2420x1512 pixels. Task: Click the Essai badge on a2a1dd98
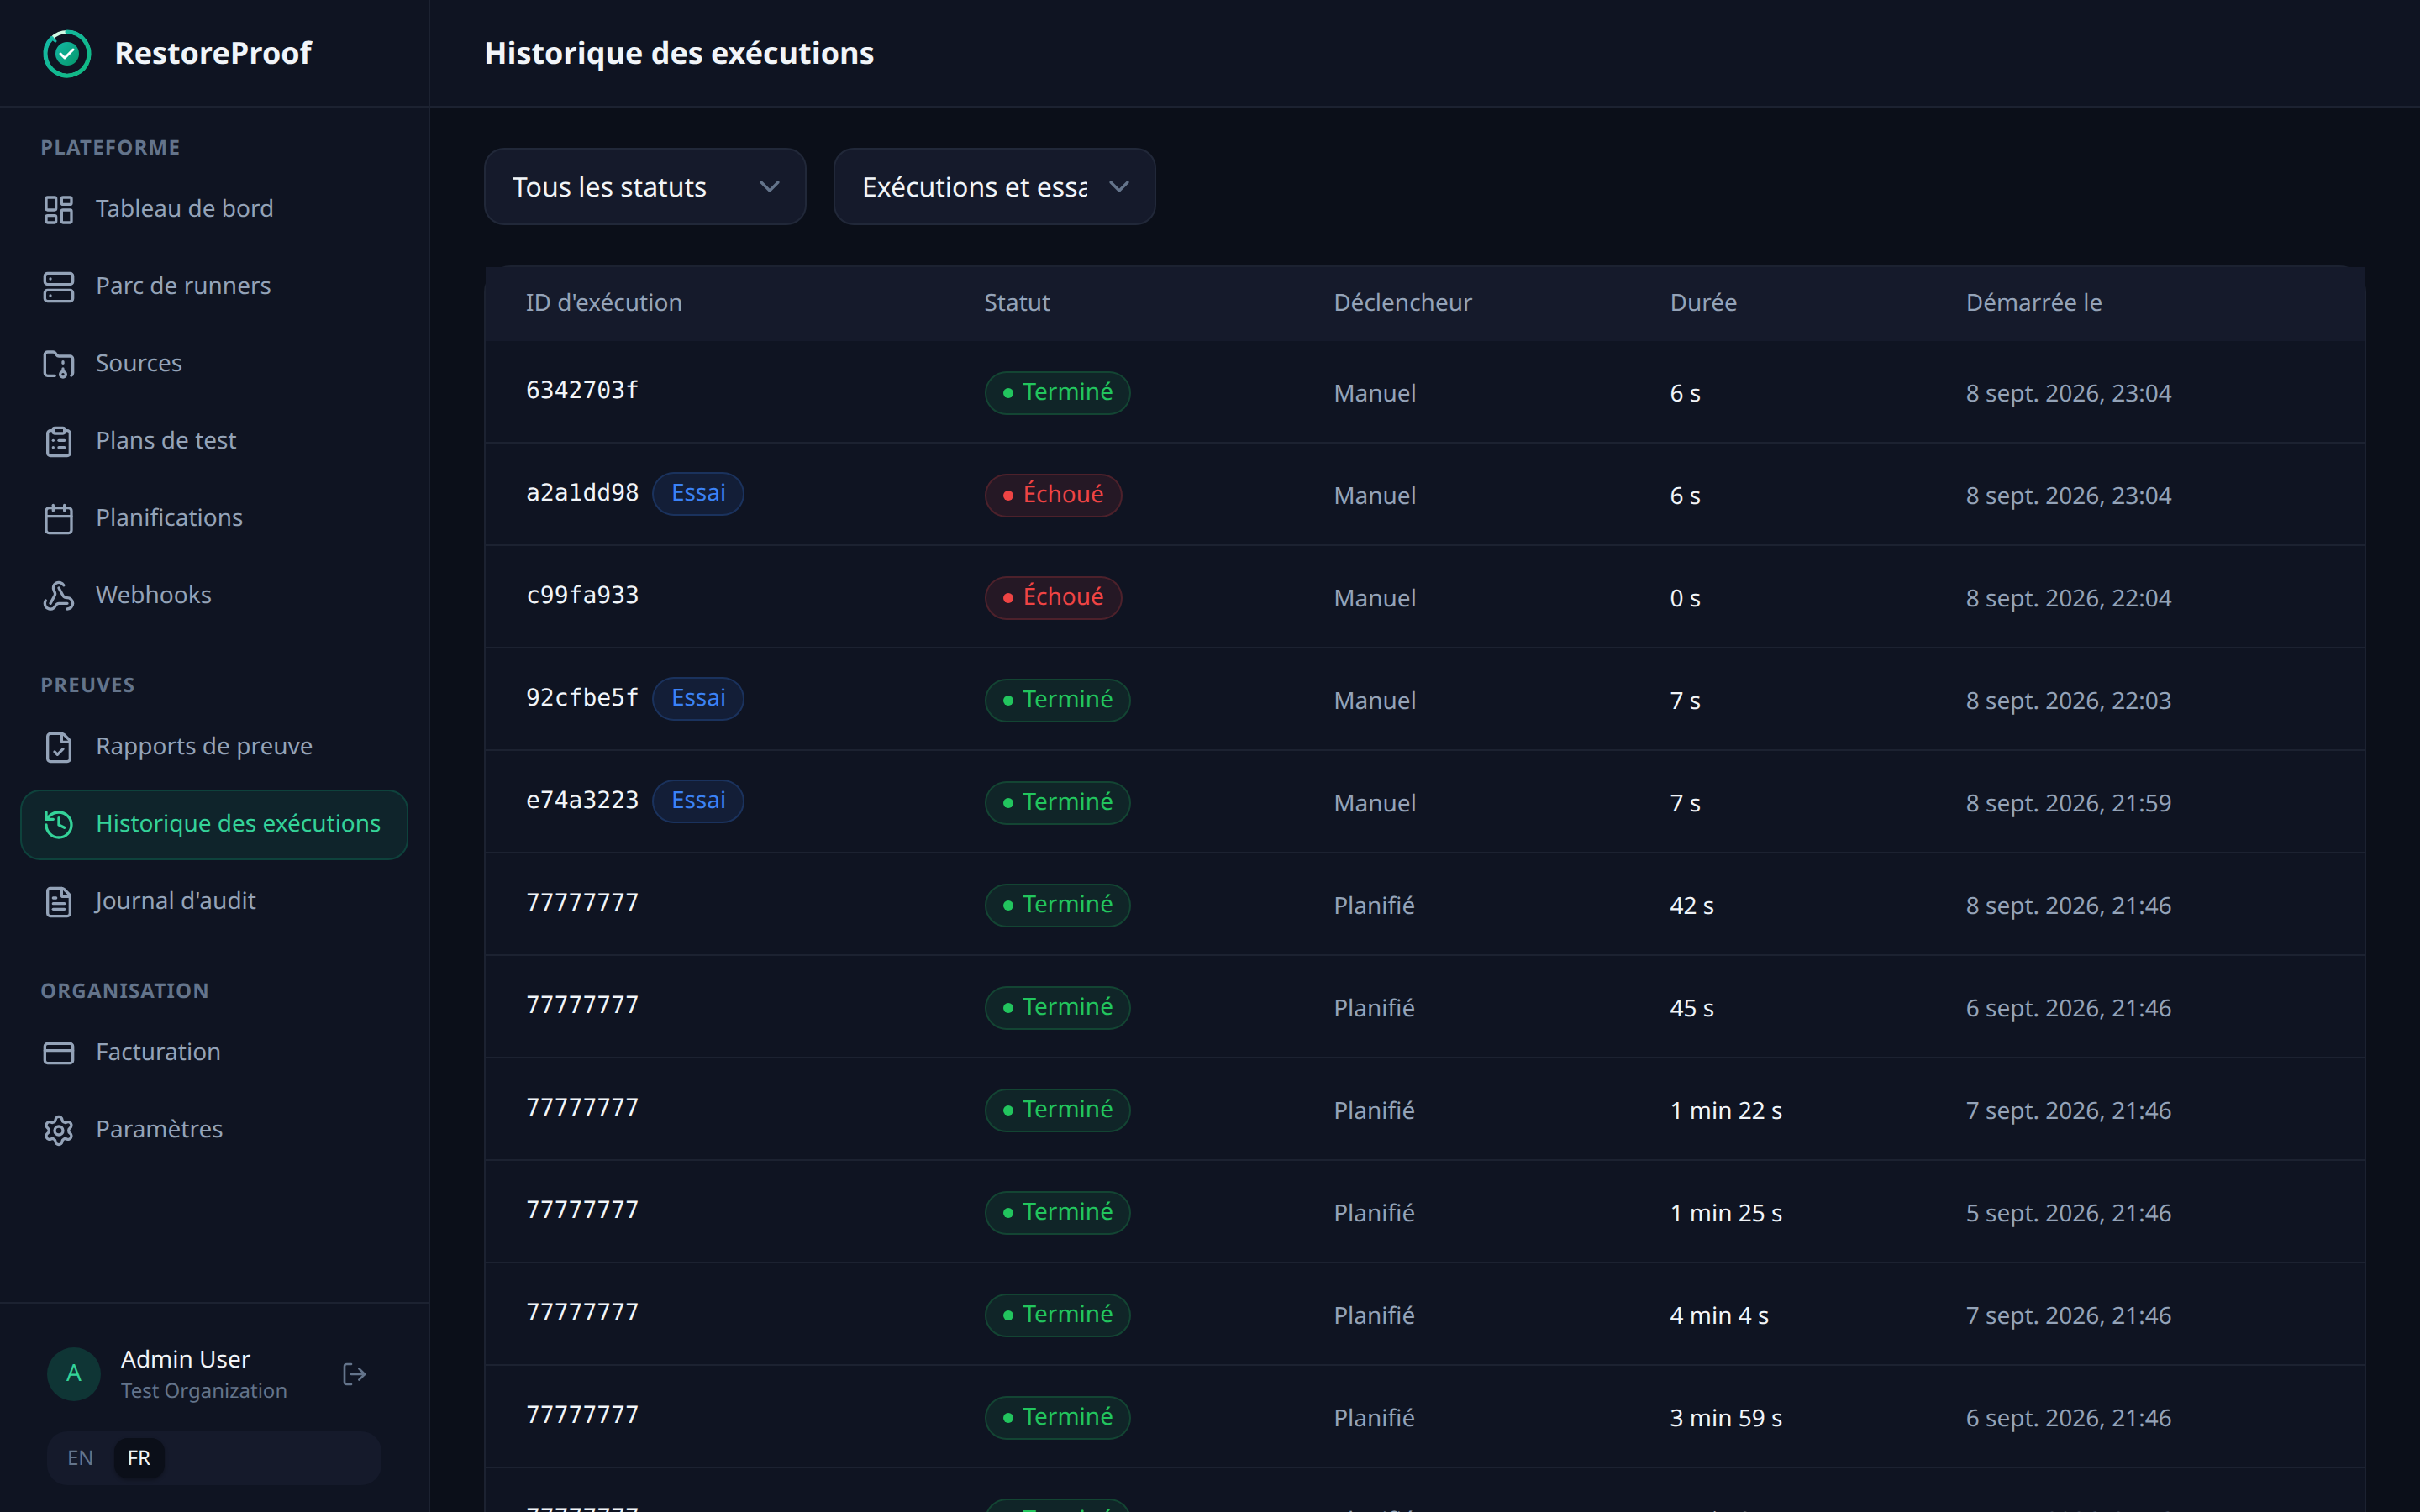point(698,493)
